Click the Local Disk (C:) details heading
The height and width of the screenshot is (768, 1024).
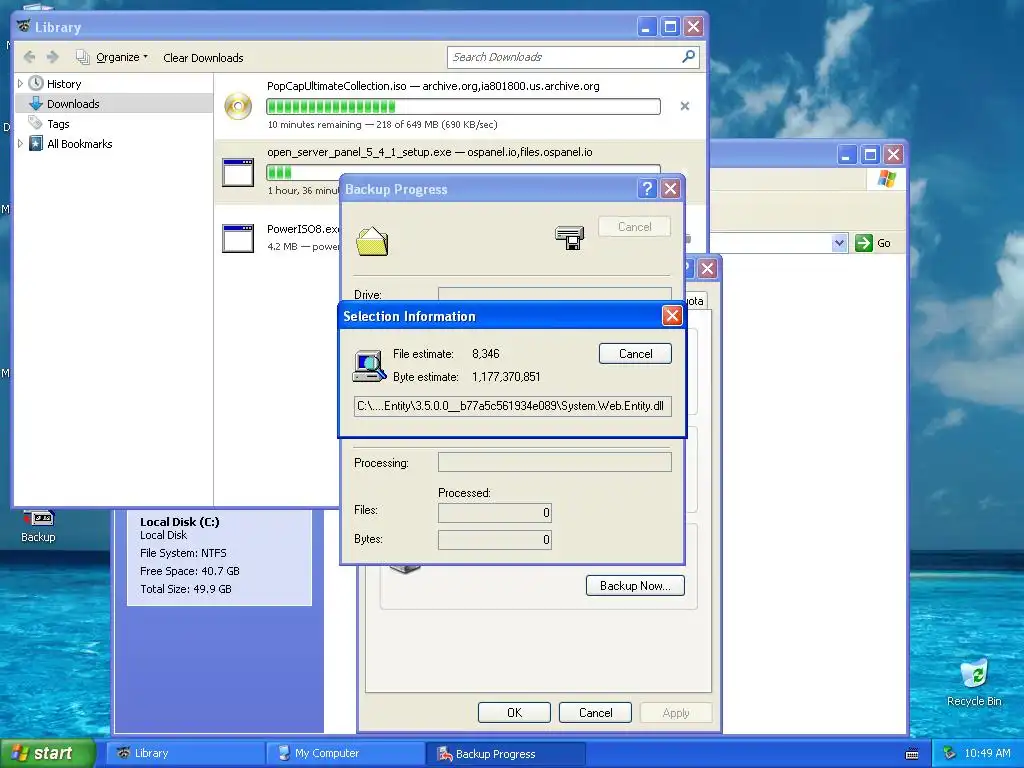(180, 522)
